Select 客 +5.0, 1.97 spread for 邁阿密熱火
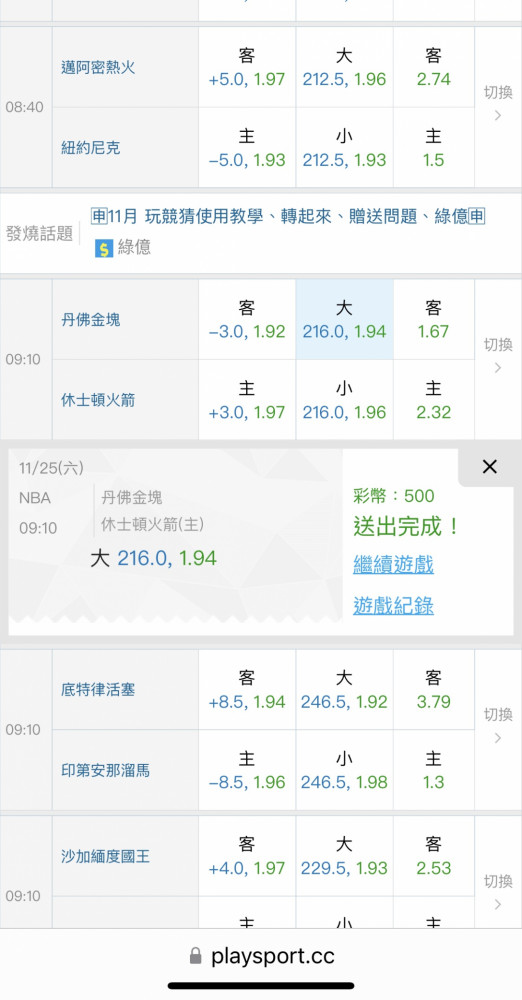 (x=247, y=67)
